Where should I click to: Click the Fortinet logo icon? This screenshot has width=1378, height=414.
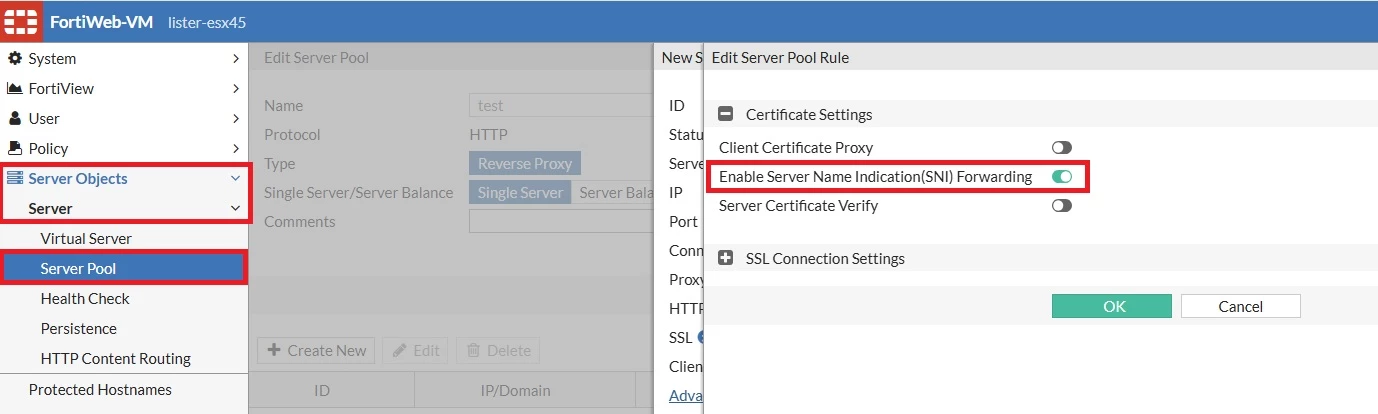(x=22, y=21)
